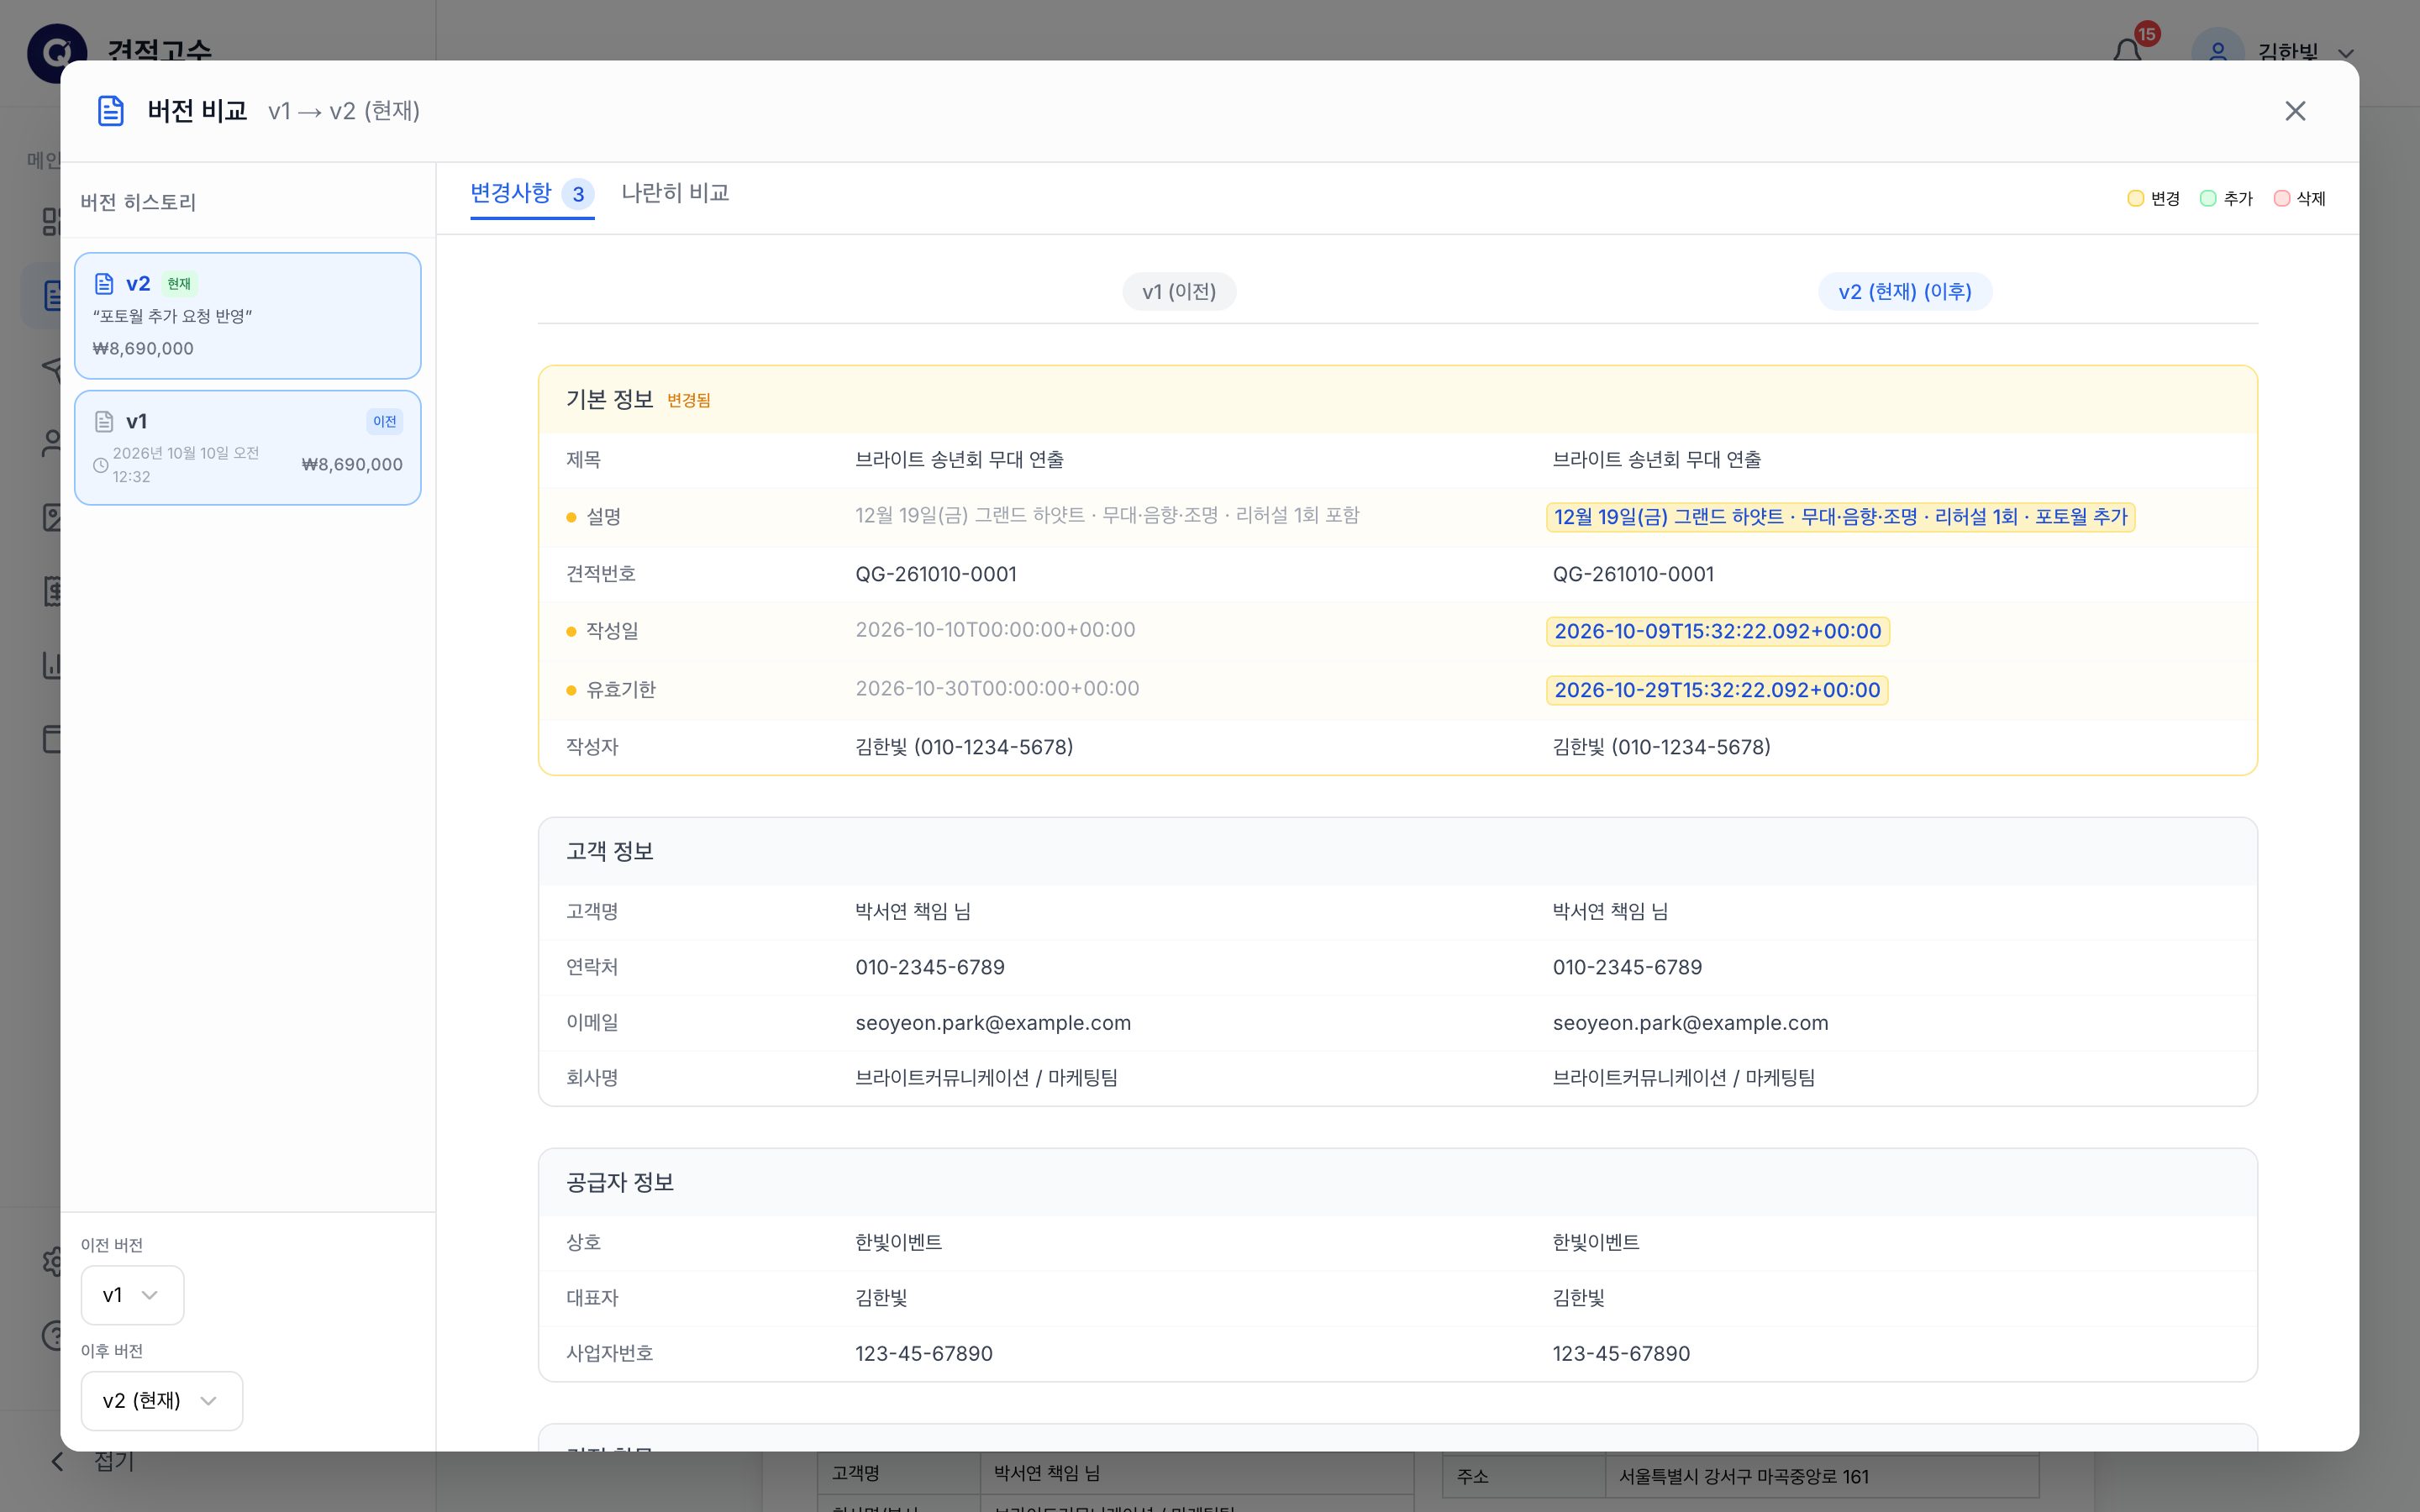Click the 견적번호 QG-261010-0001 in v1 column

(x=936, y=575)
